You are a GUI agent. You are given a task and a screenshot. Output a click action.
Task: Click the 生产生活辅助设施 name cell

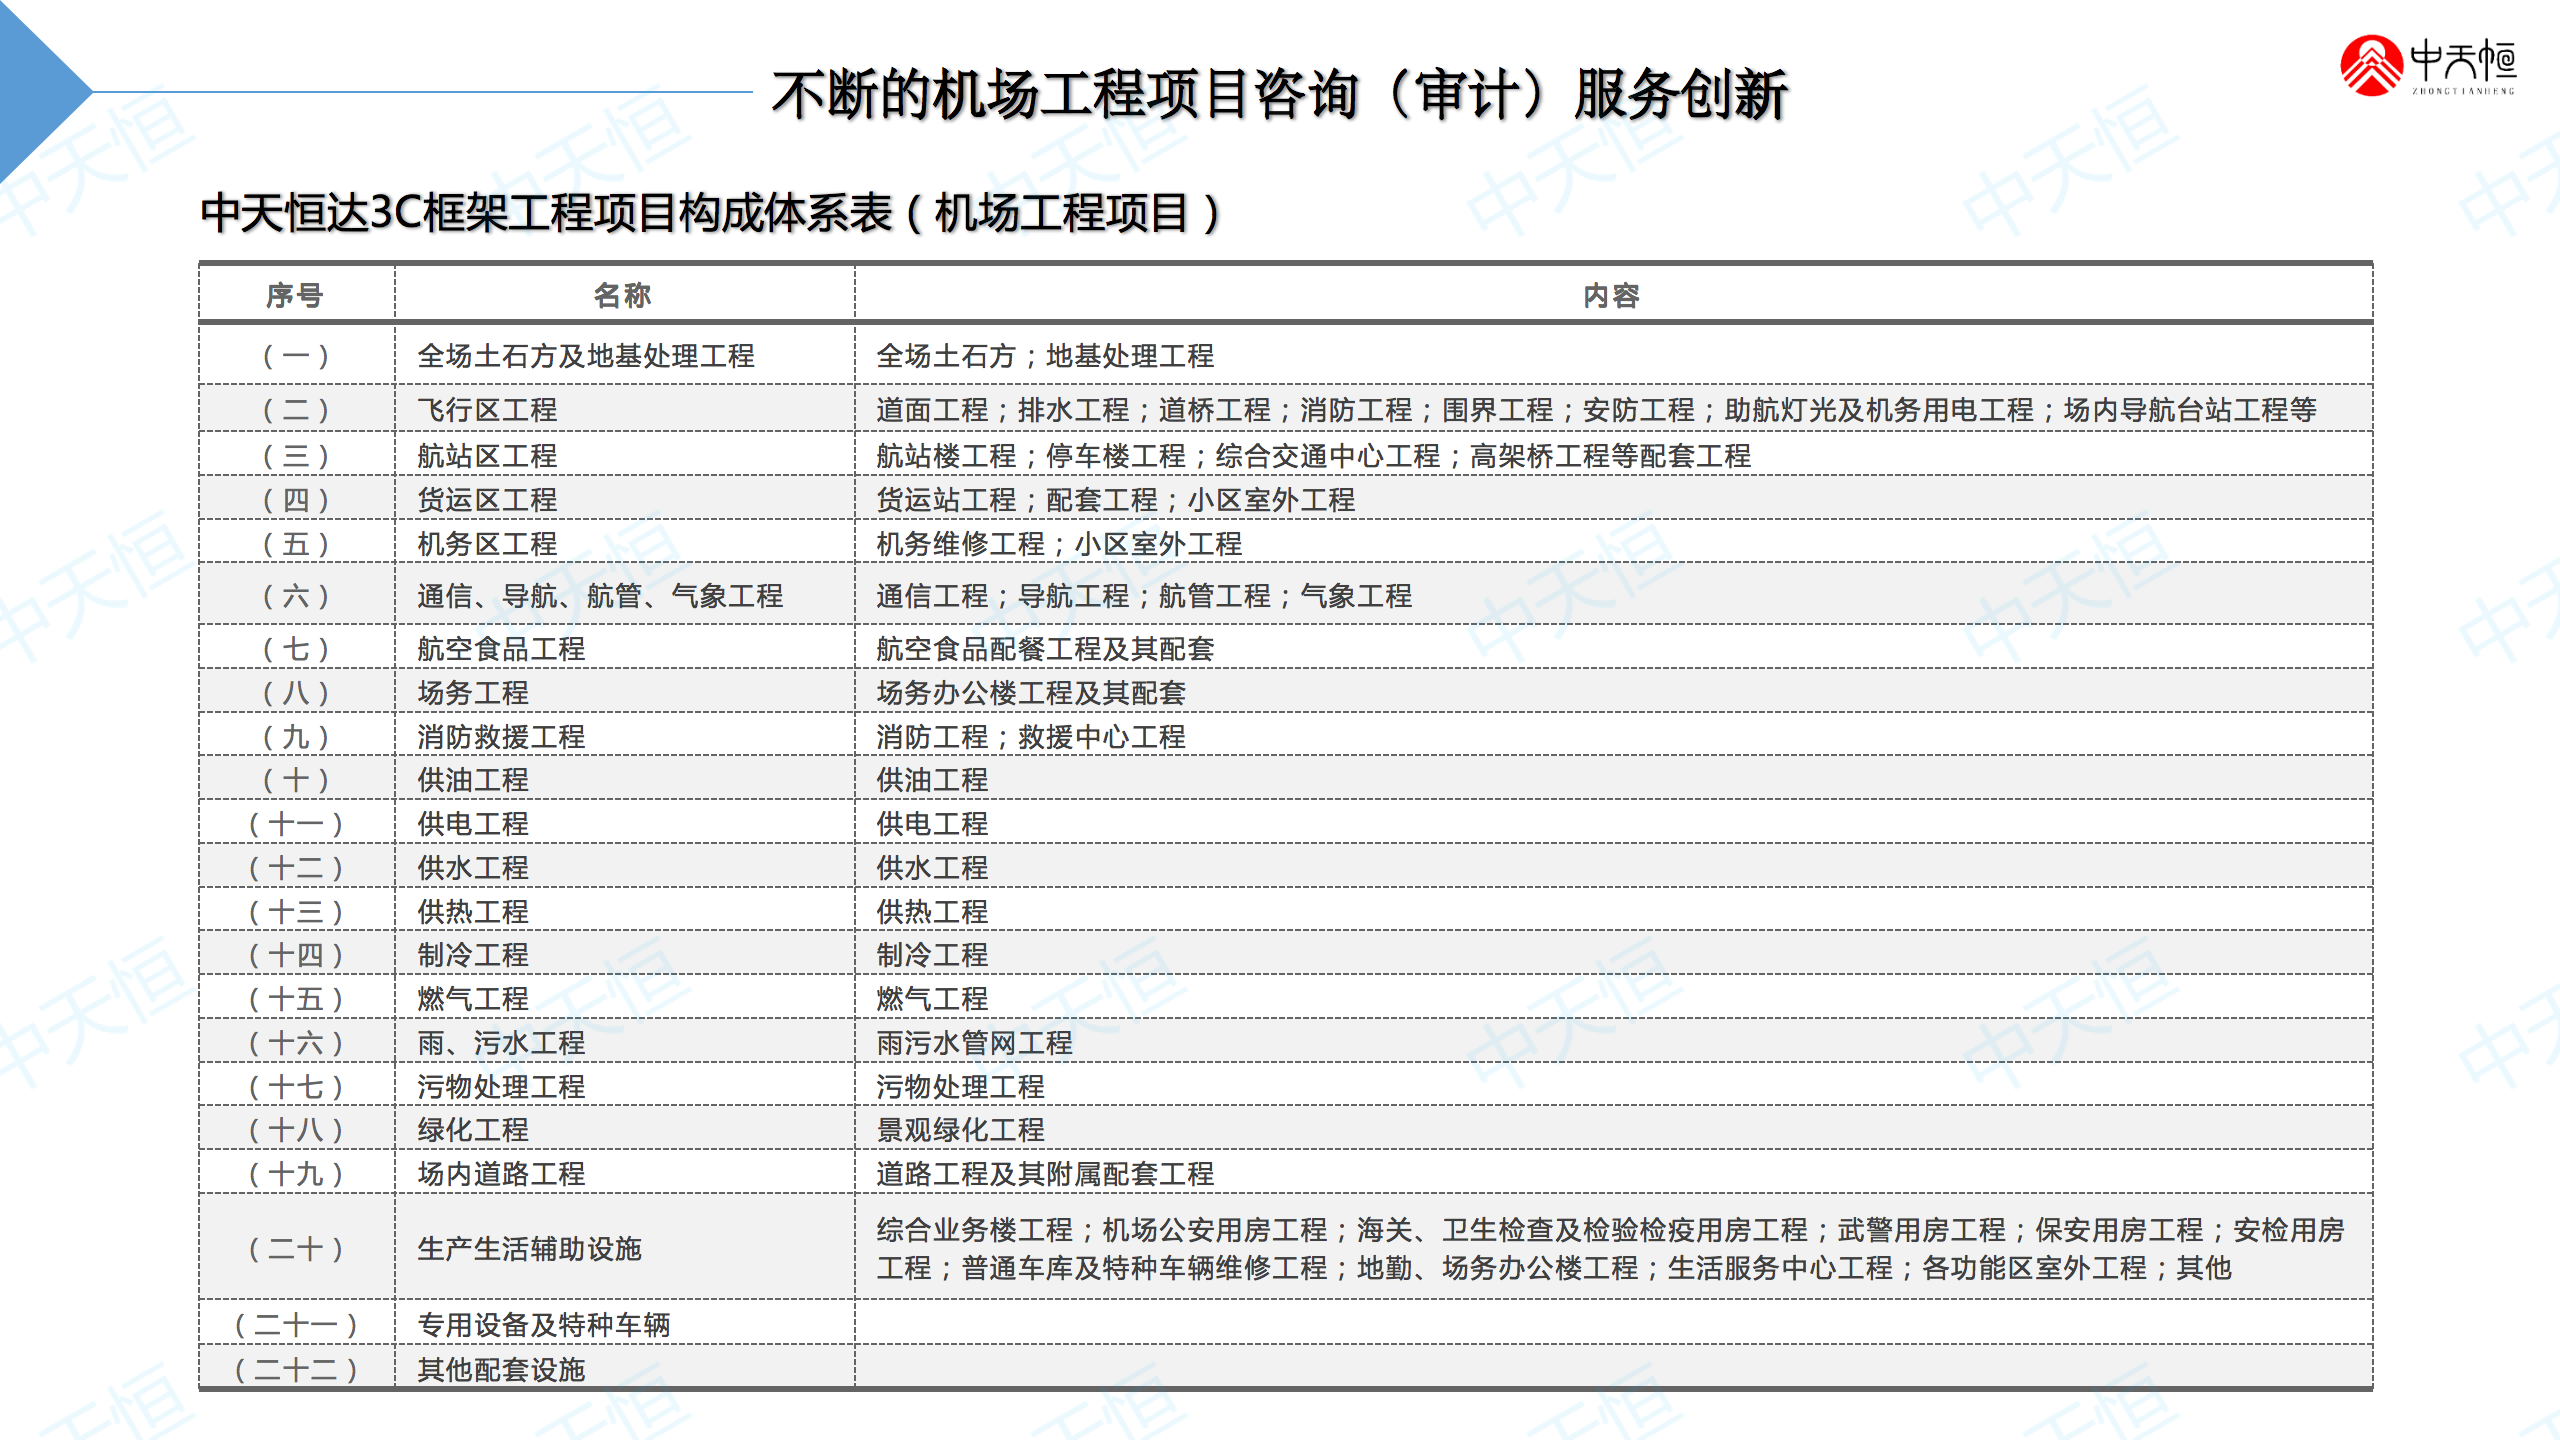click(x=529, y=1249)
